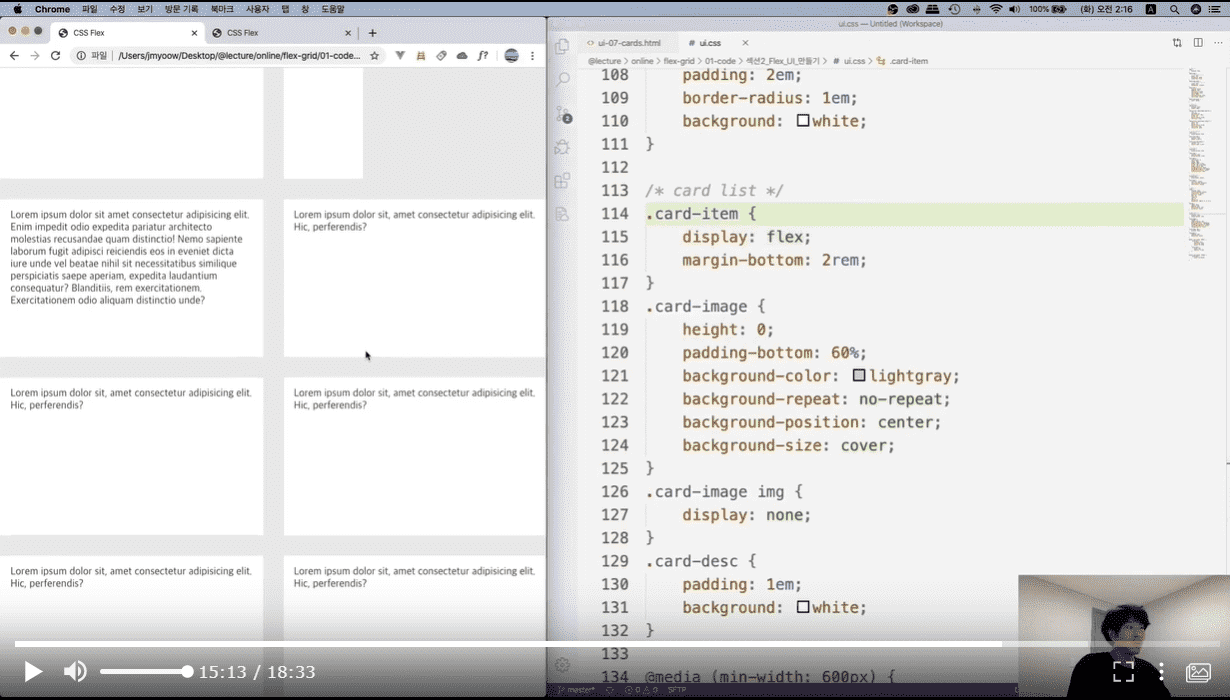Reload the Chrome page
Viewport: 1230px width, 700px height.
[x=56, y=56]
